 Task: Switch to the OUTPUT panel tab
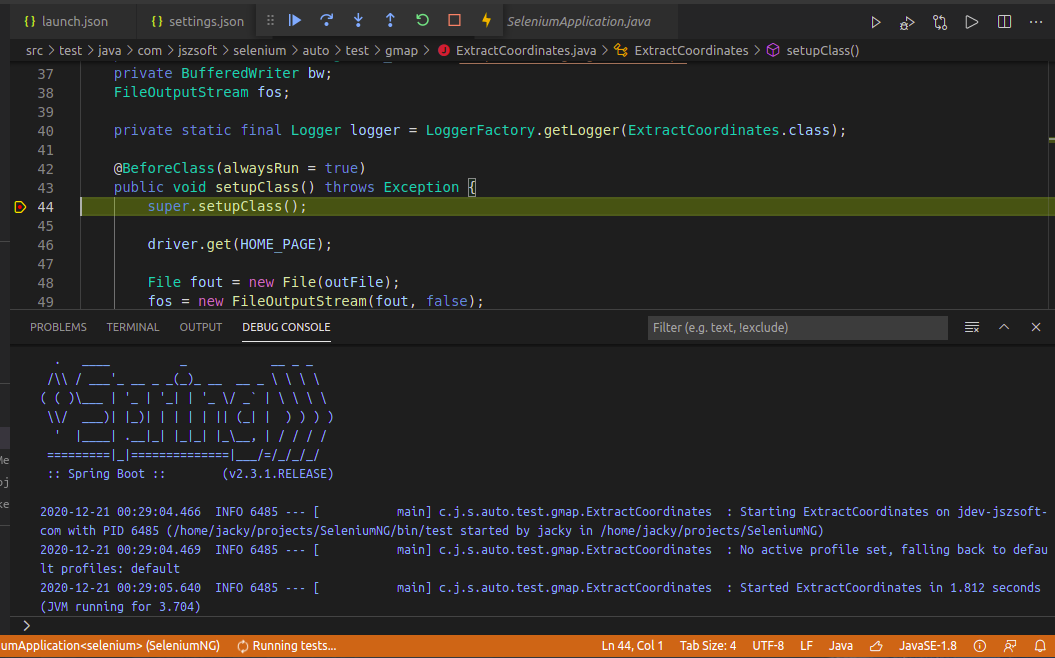(201, 327)
